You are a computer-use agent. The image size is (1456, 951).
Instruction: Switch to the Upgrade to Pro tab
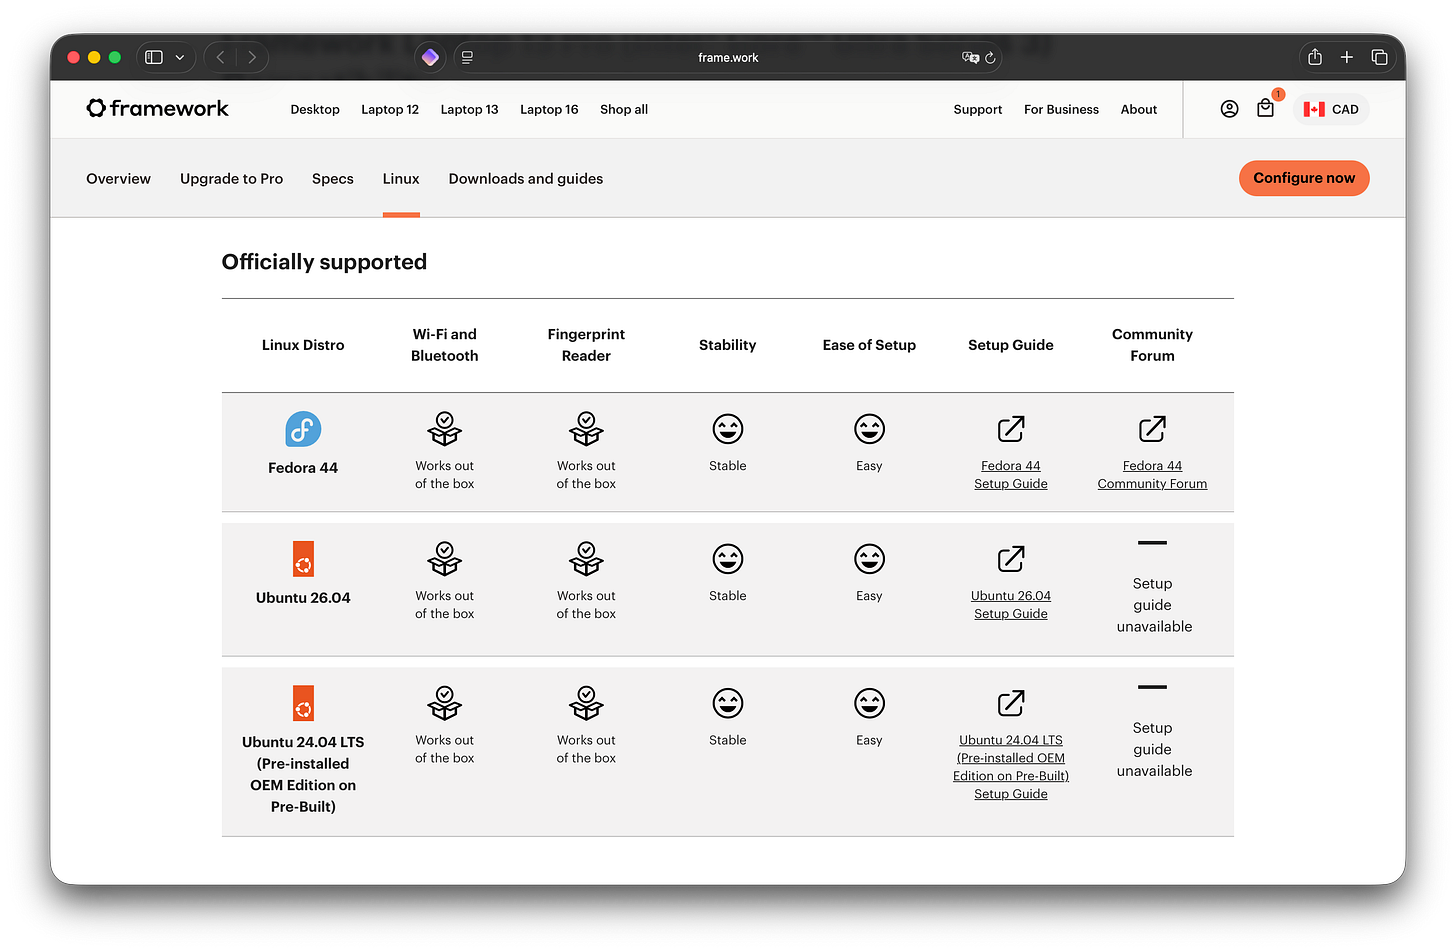tap(231, 178)
